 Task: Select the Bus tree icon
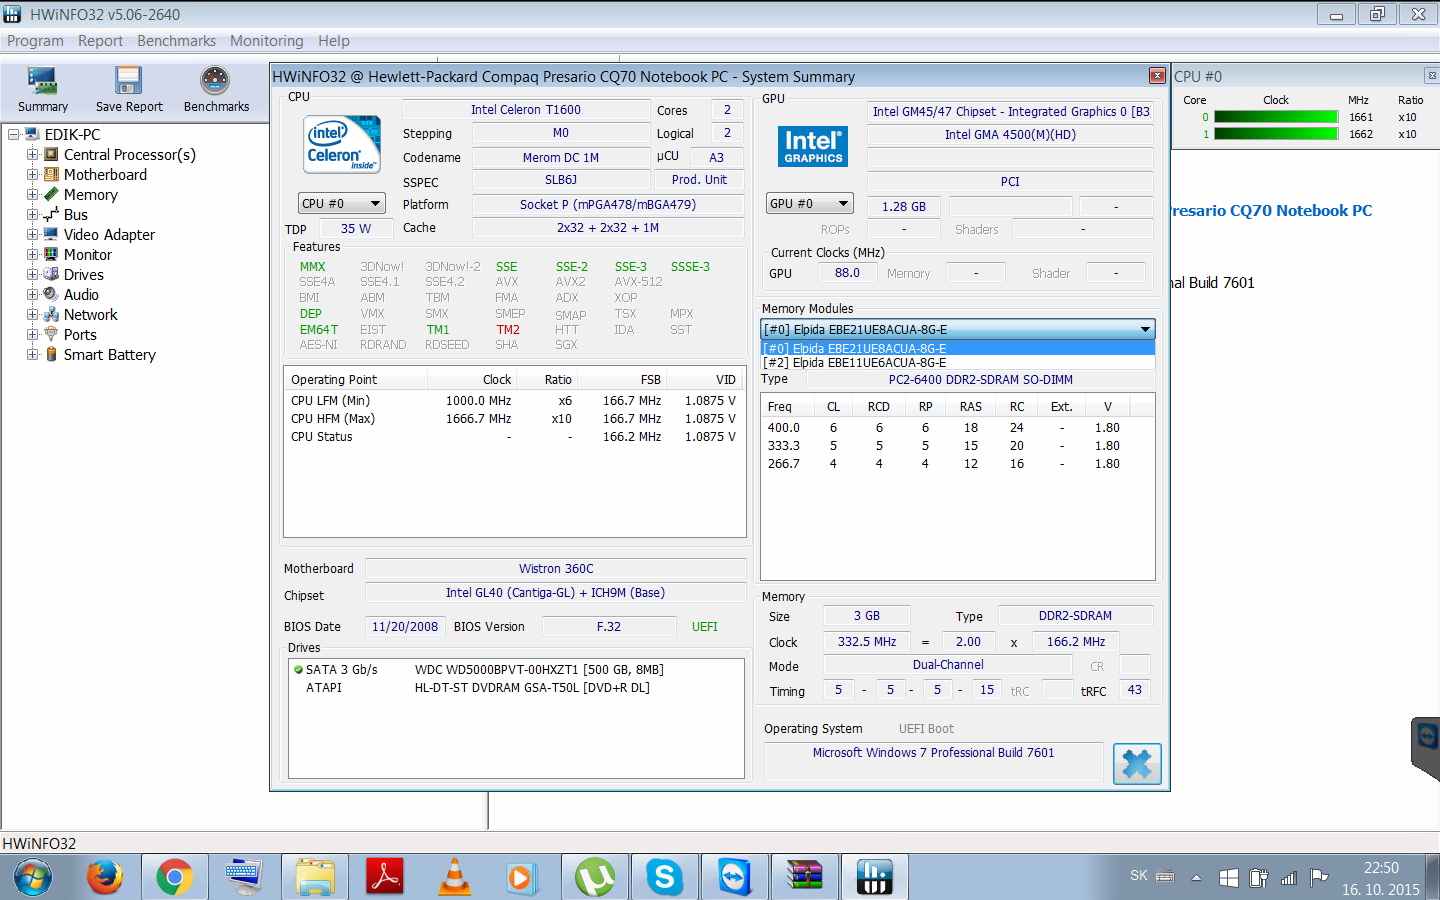tap(51, 215)
